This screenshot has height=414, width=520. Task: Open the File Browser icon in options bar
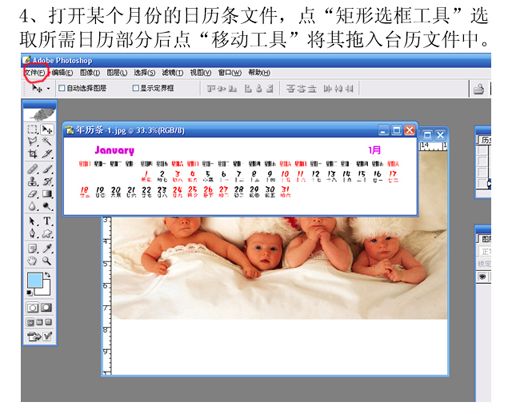click(x=478, y=89)
